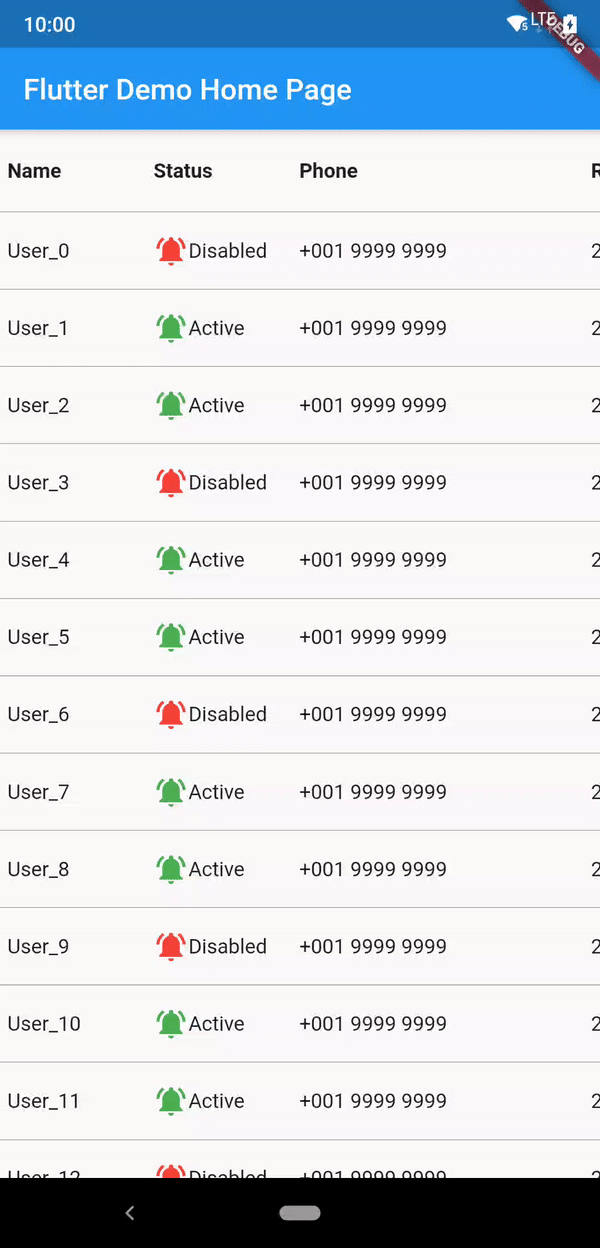This screenshot has width=600, height=1248.
Task: Select the User_4 name cell
Action: (x=38, y=560)
